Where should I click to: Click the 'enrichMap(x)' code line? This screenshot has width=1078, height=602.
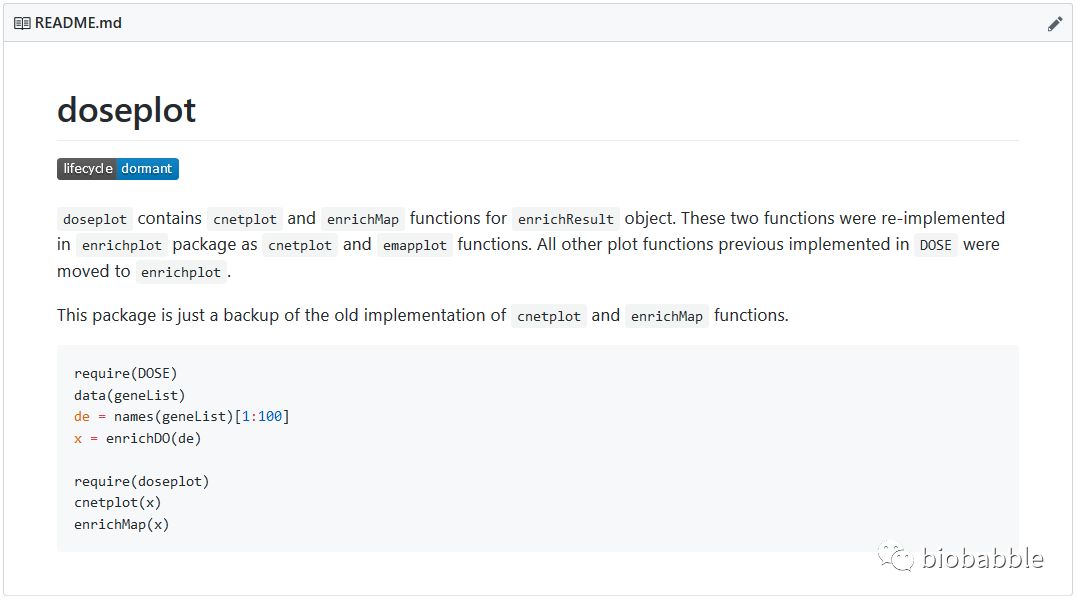[121, 524]
